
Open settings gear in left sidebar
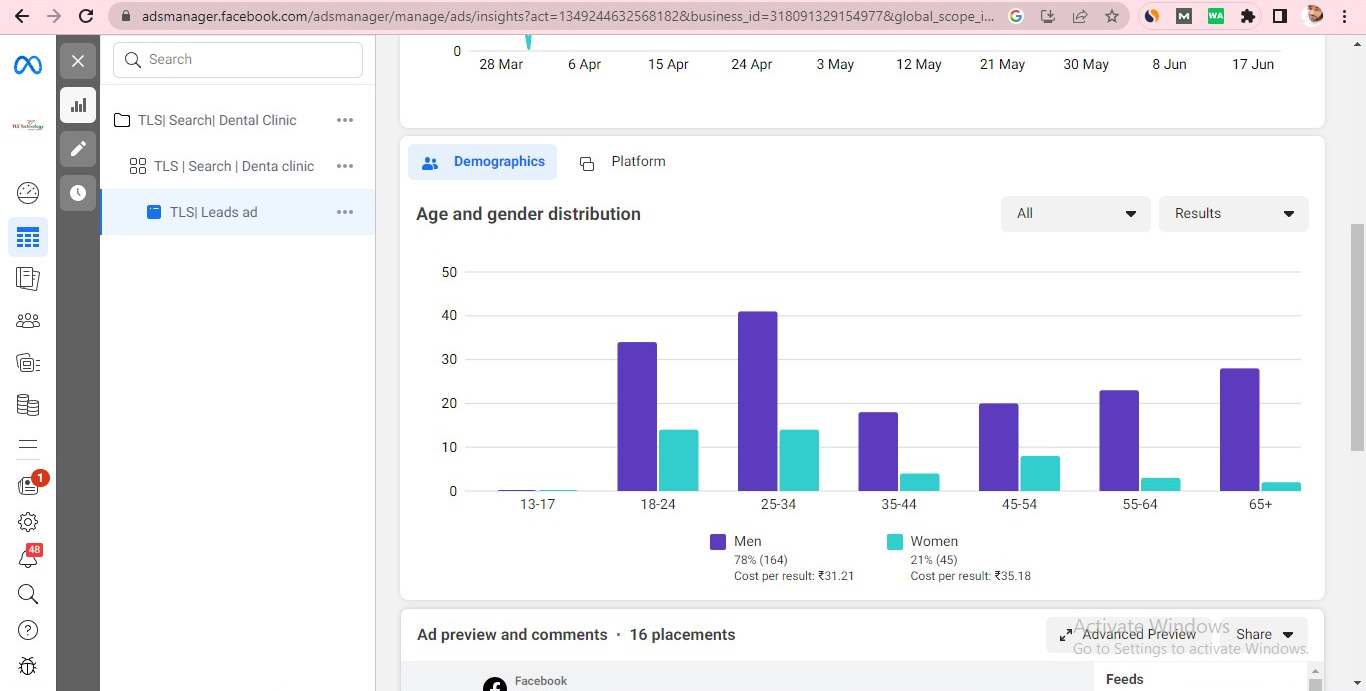28,521
